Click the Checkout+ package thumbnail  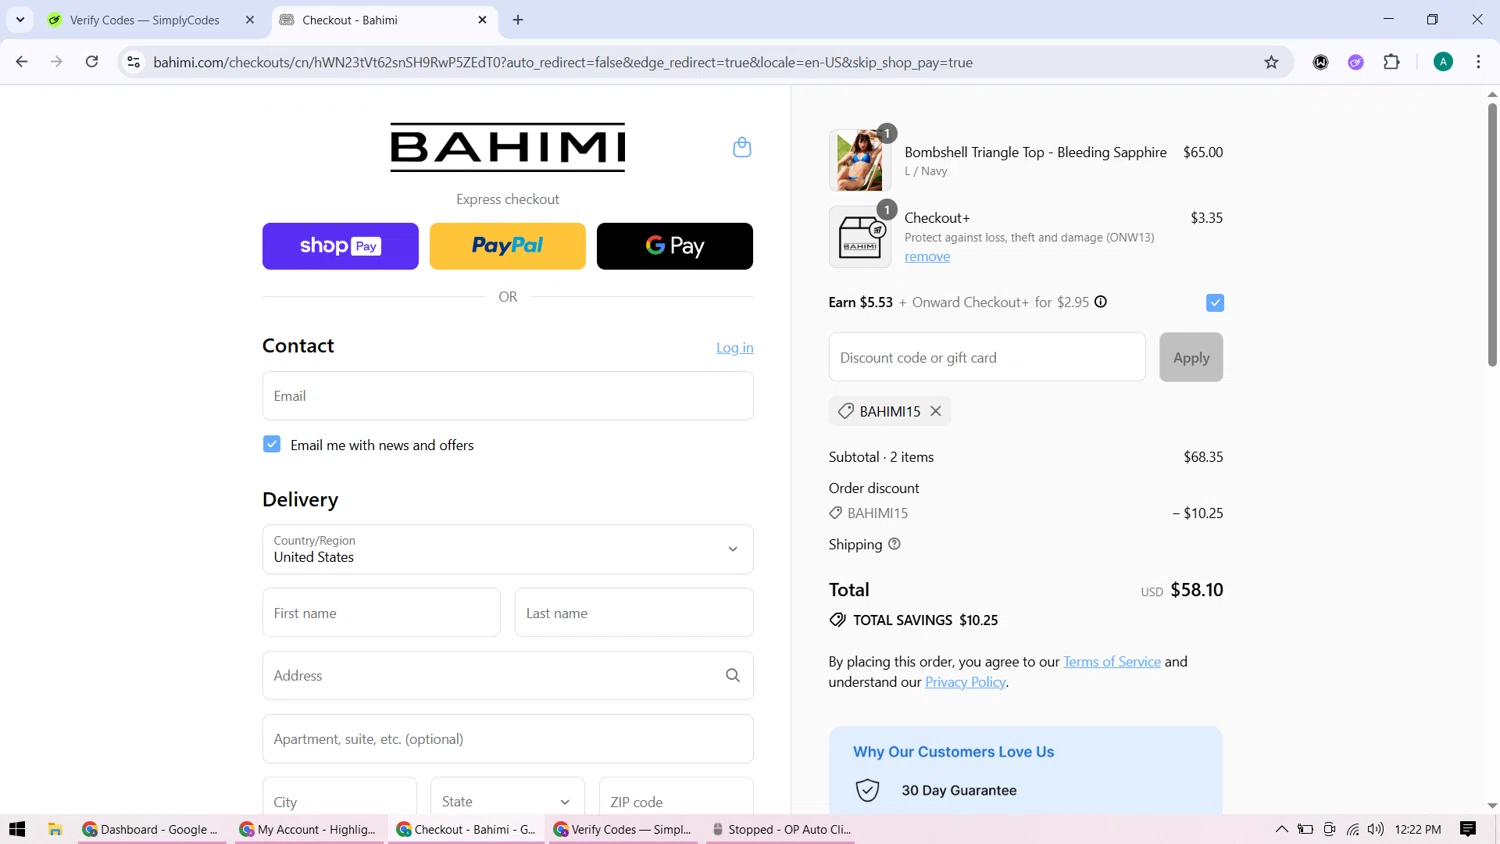860,237
